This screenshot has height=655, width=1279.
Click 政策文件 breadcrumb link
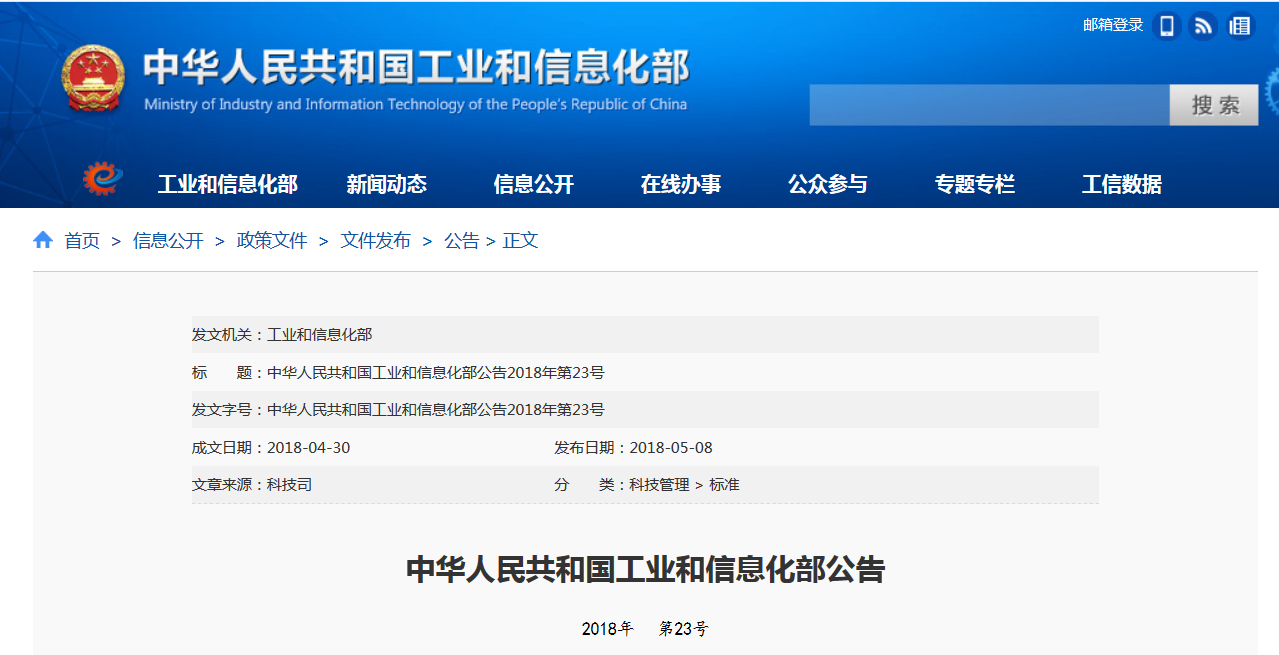pos(271,241)
